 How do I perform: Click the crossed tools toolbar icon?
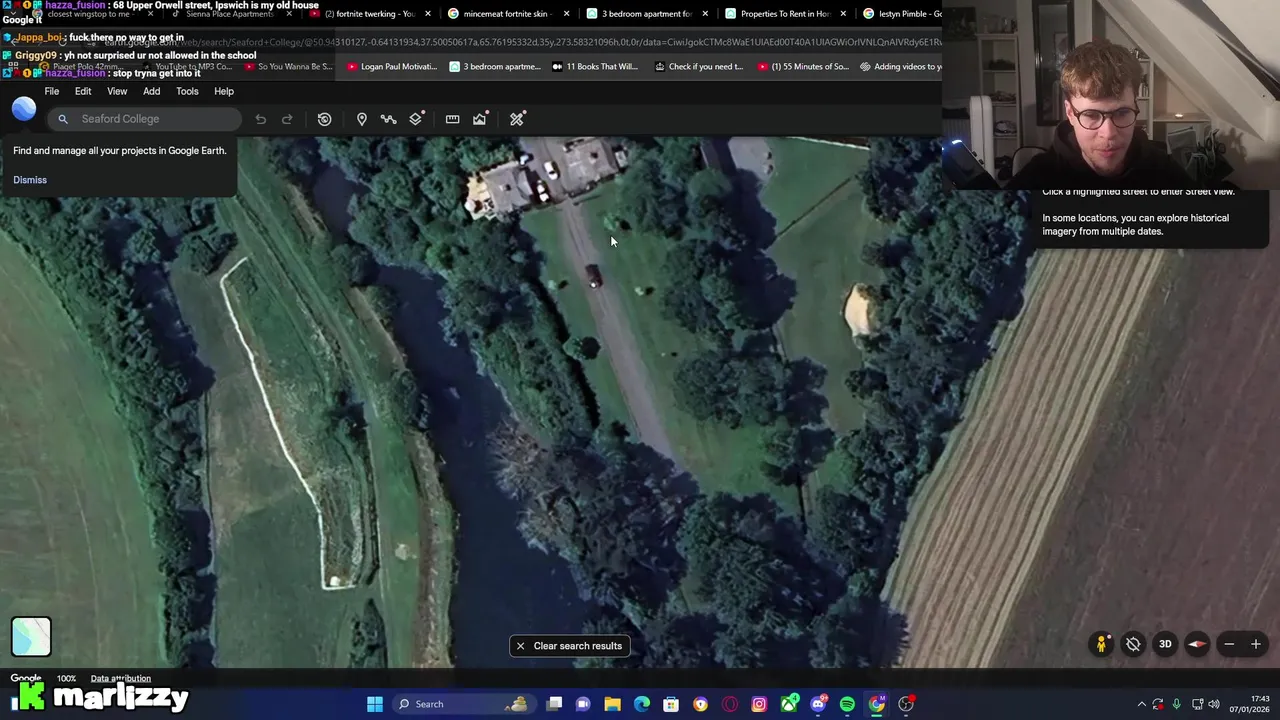[517, 119]
